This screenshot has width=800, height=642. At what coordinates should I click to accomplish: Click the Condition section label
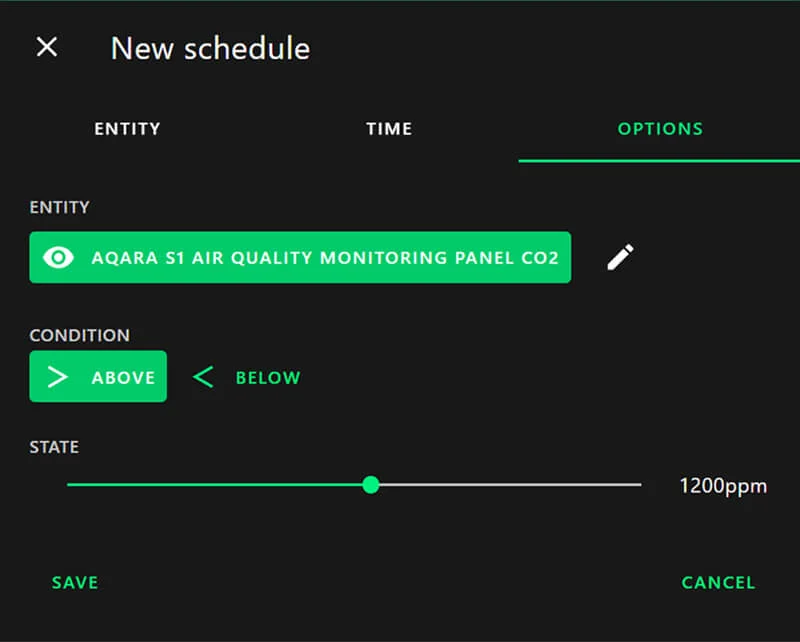pos(80,335)
